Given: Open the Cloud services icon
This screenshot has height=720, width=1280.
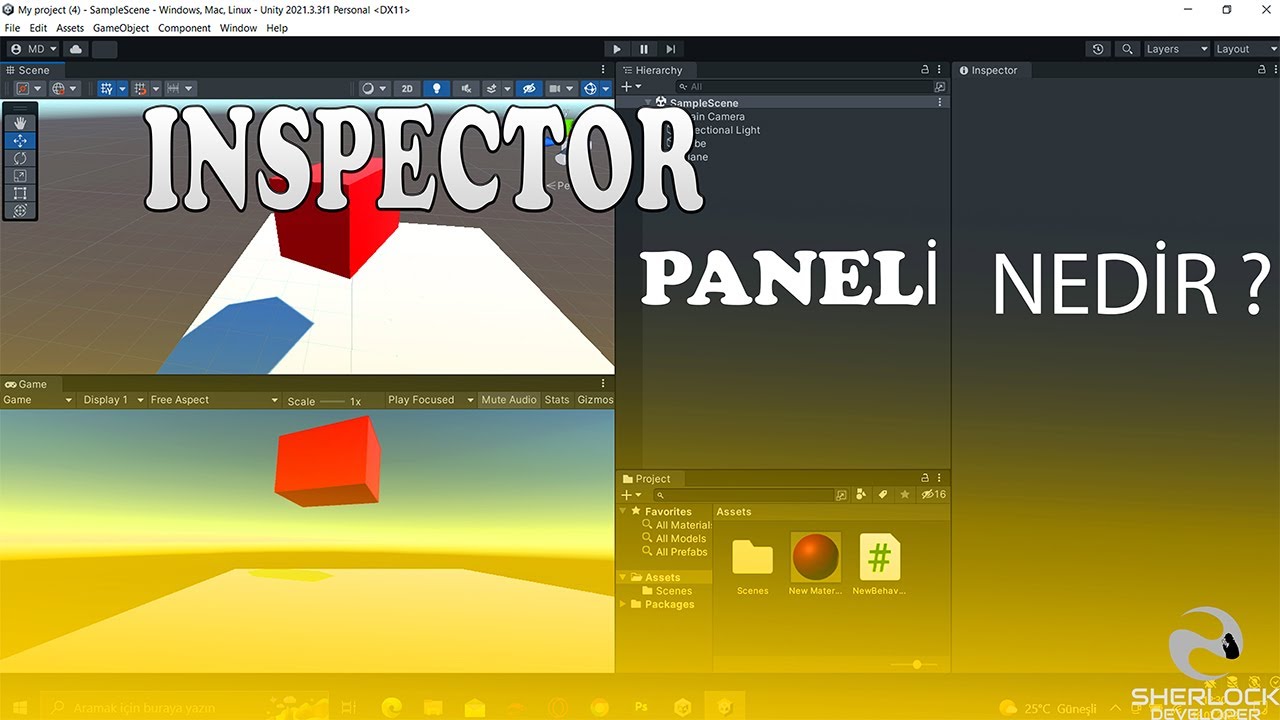Looking at the screenshot, I should 76,49.
